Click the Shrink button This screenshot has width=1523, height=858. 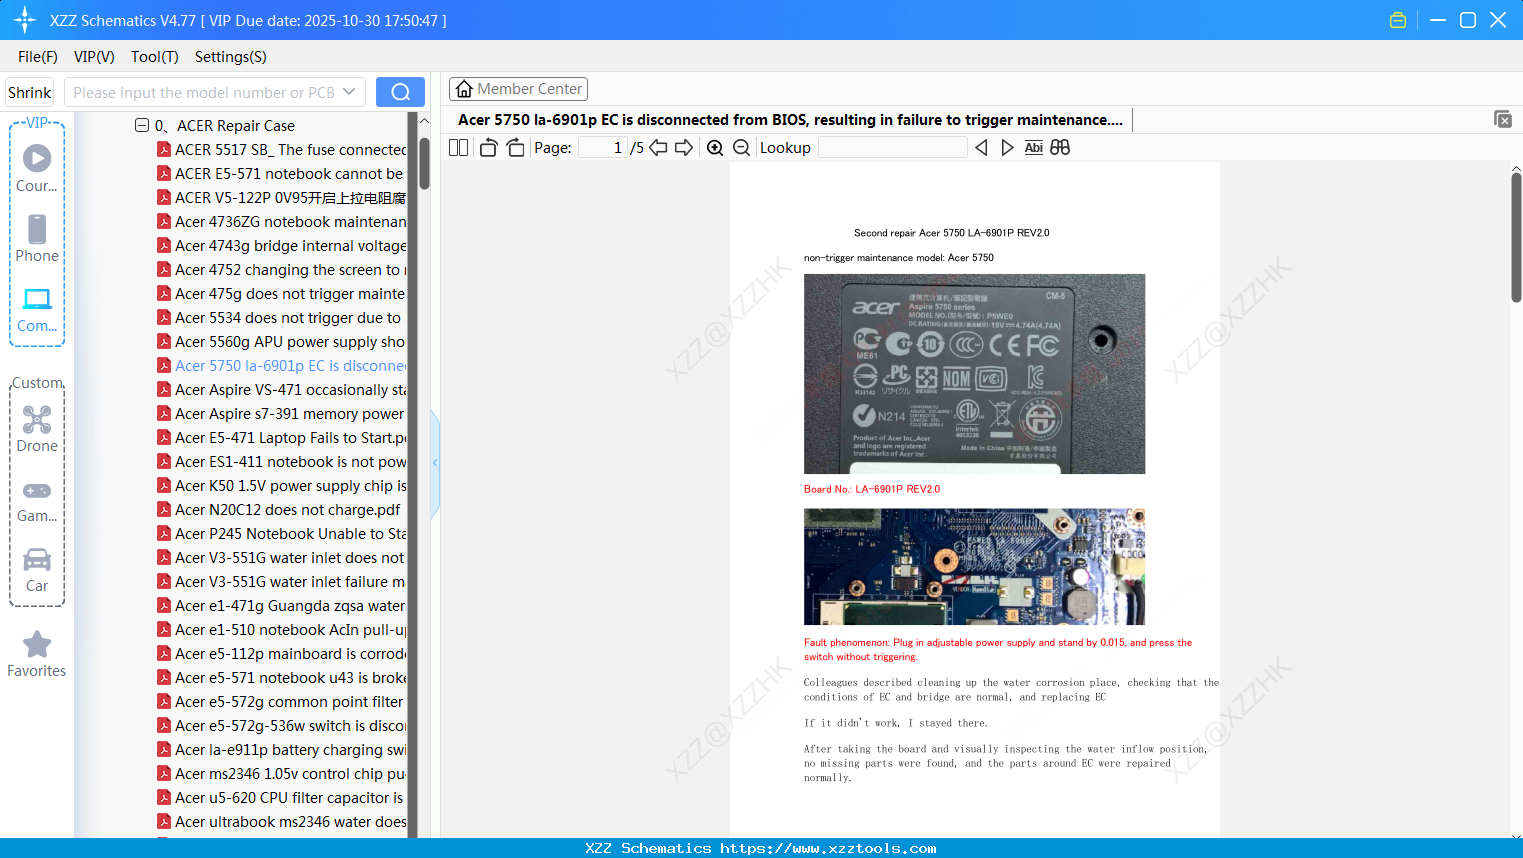pyautogui.click(x=30, y=92)
